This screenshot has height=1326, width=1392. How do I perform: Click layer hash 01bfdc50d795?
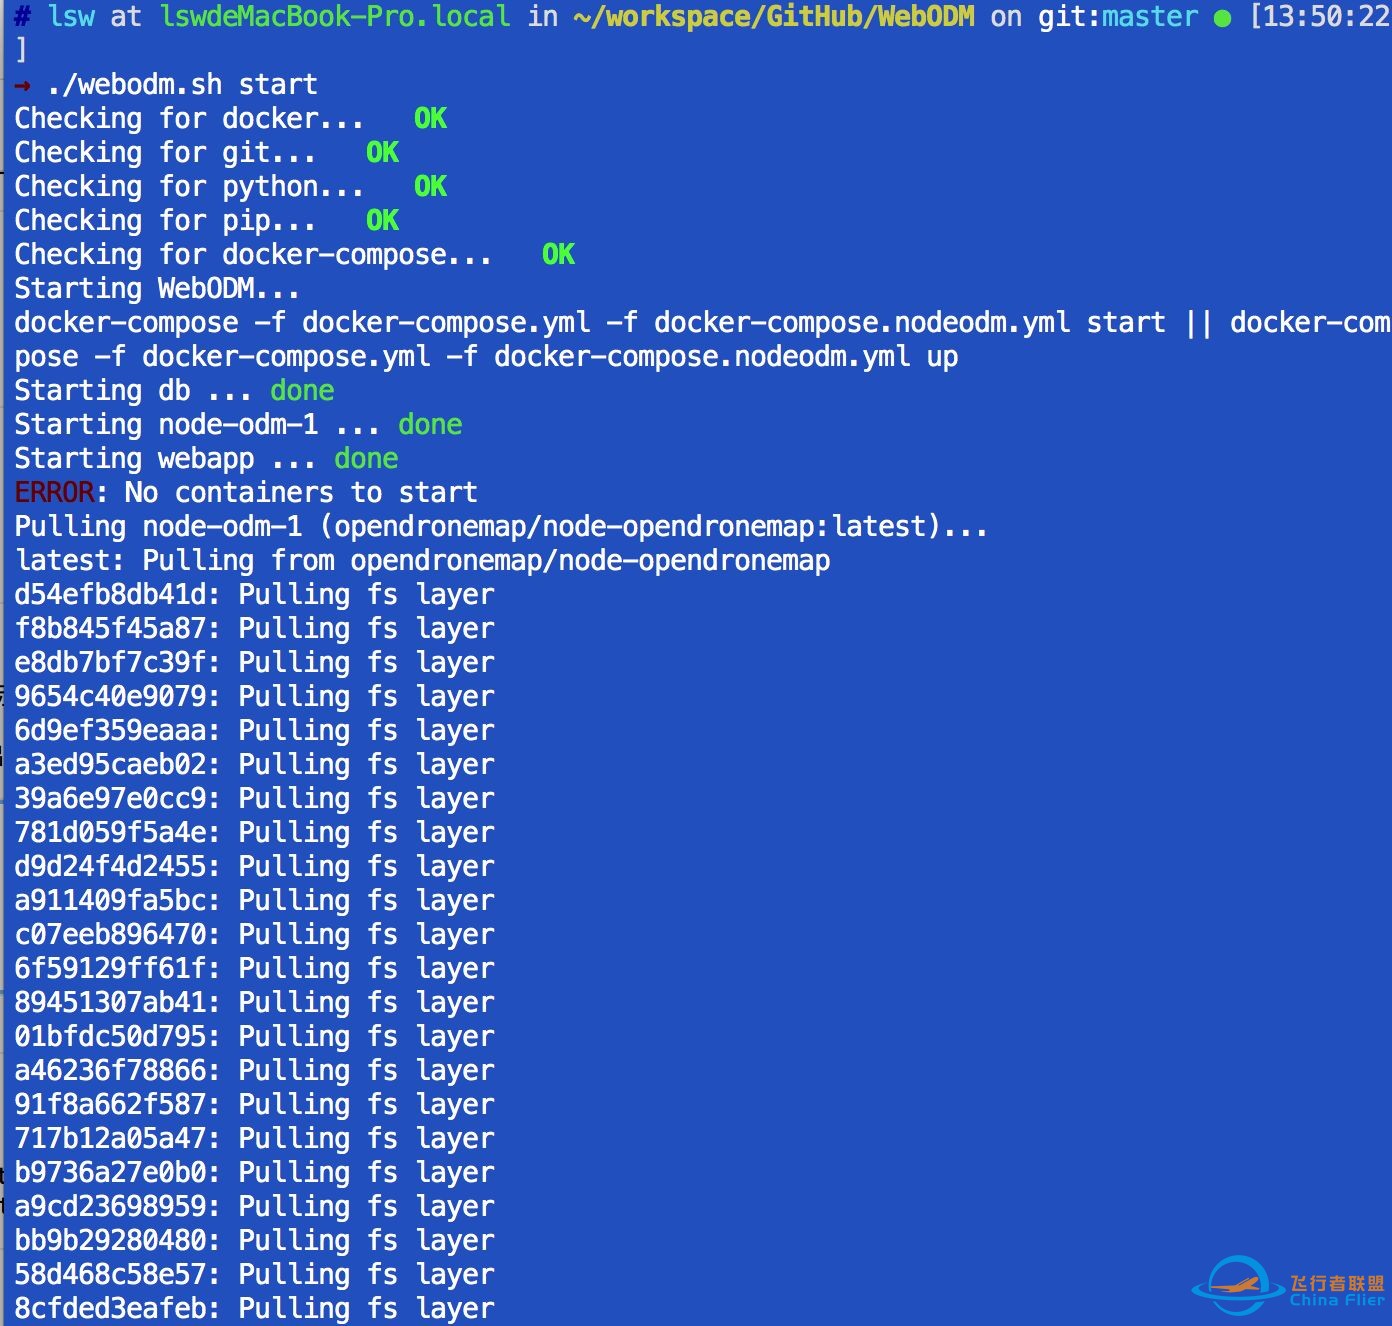[110, 1036]
